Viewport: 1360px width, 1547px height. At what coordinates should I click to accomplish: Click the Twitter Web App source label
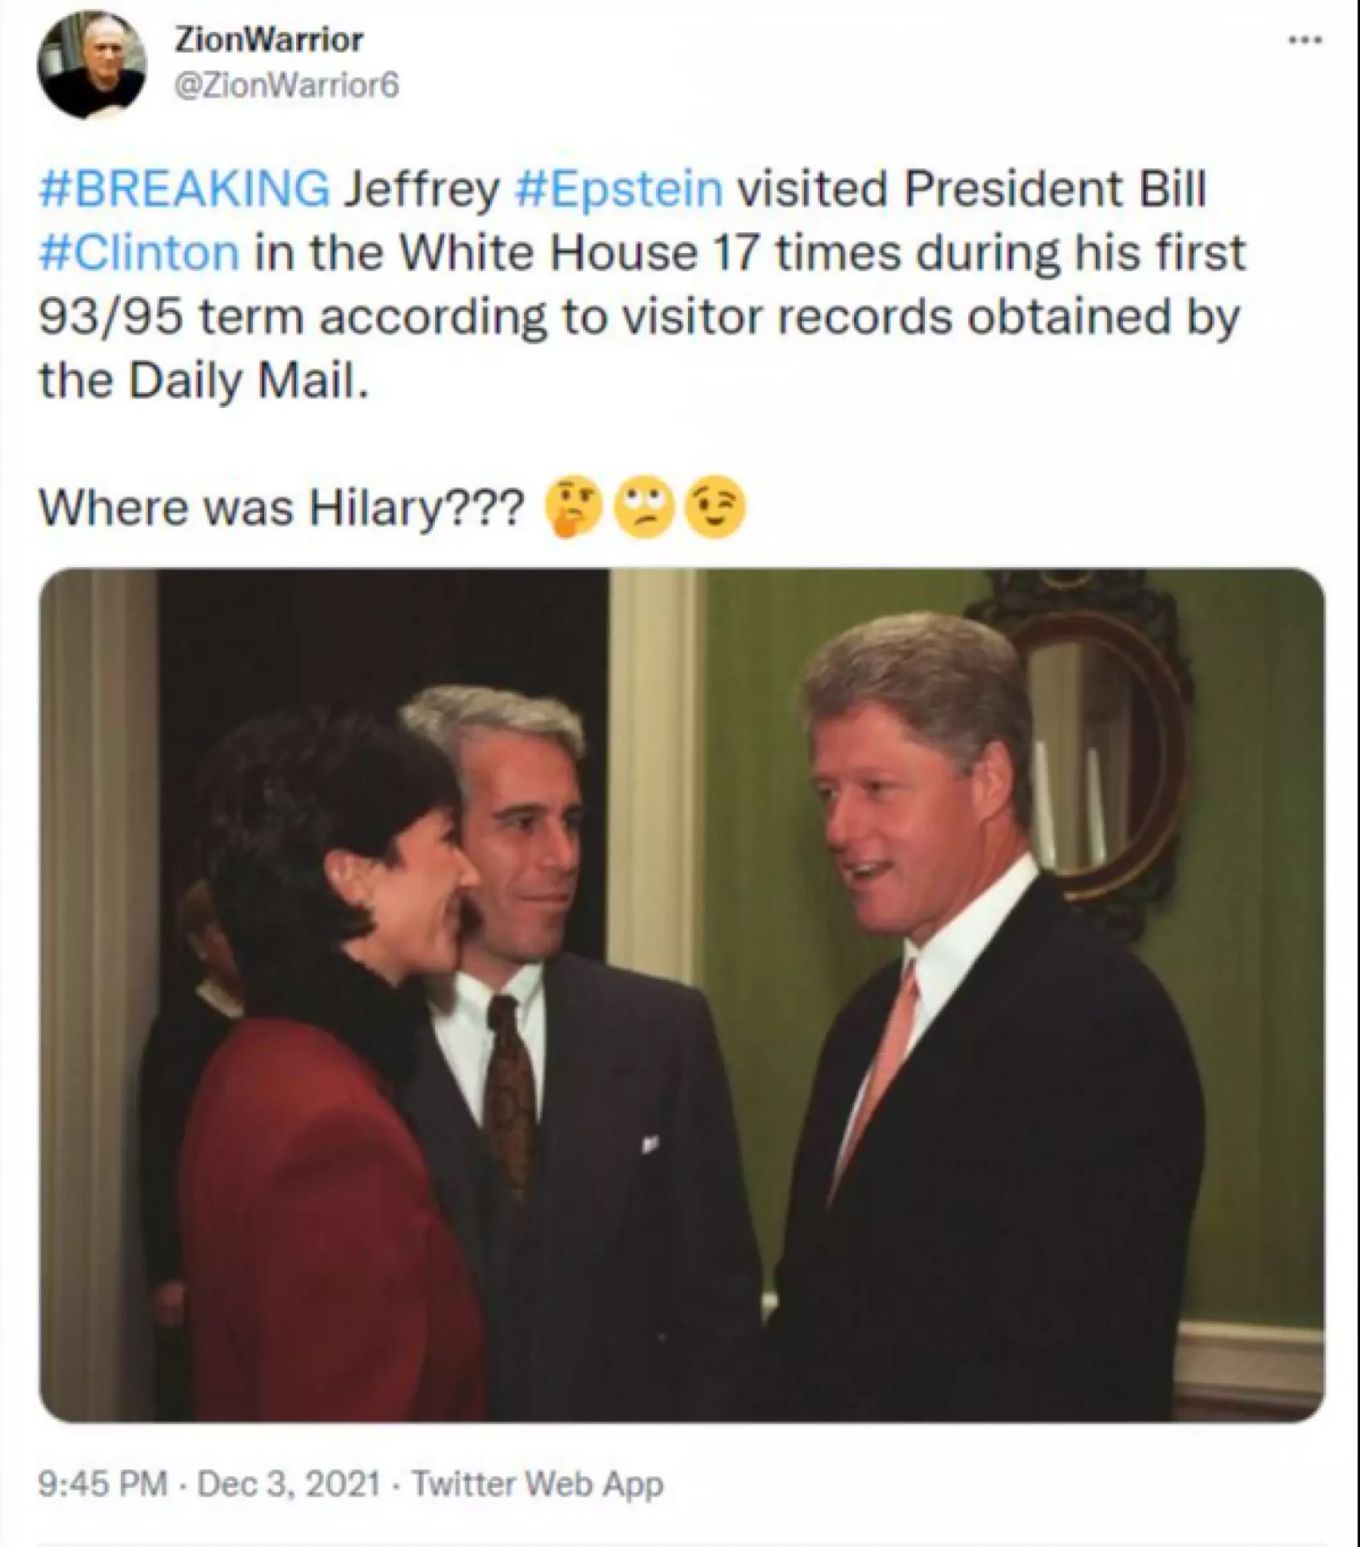pos(538,1483)
